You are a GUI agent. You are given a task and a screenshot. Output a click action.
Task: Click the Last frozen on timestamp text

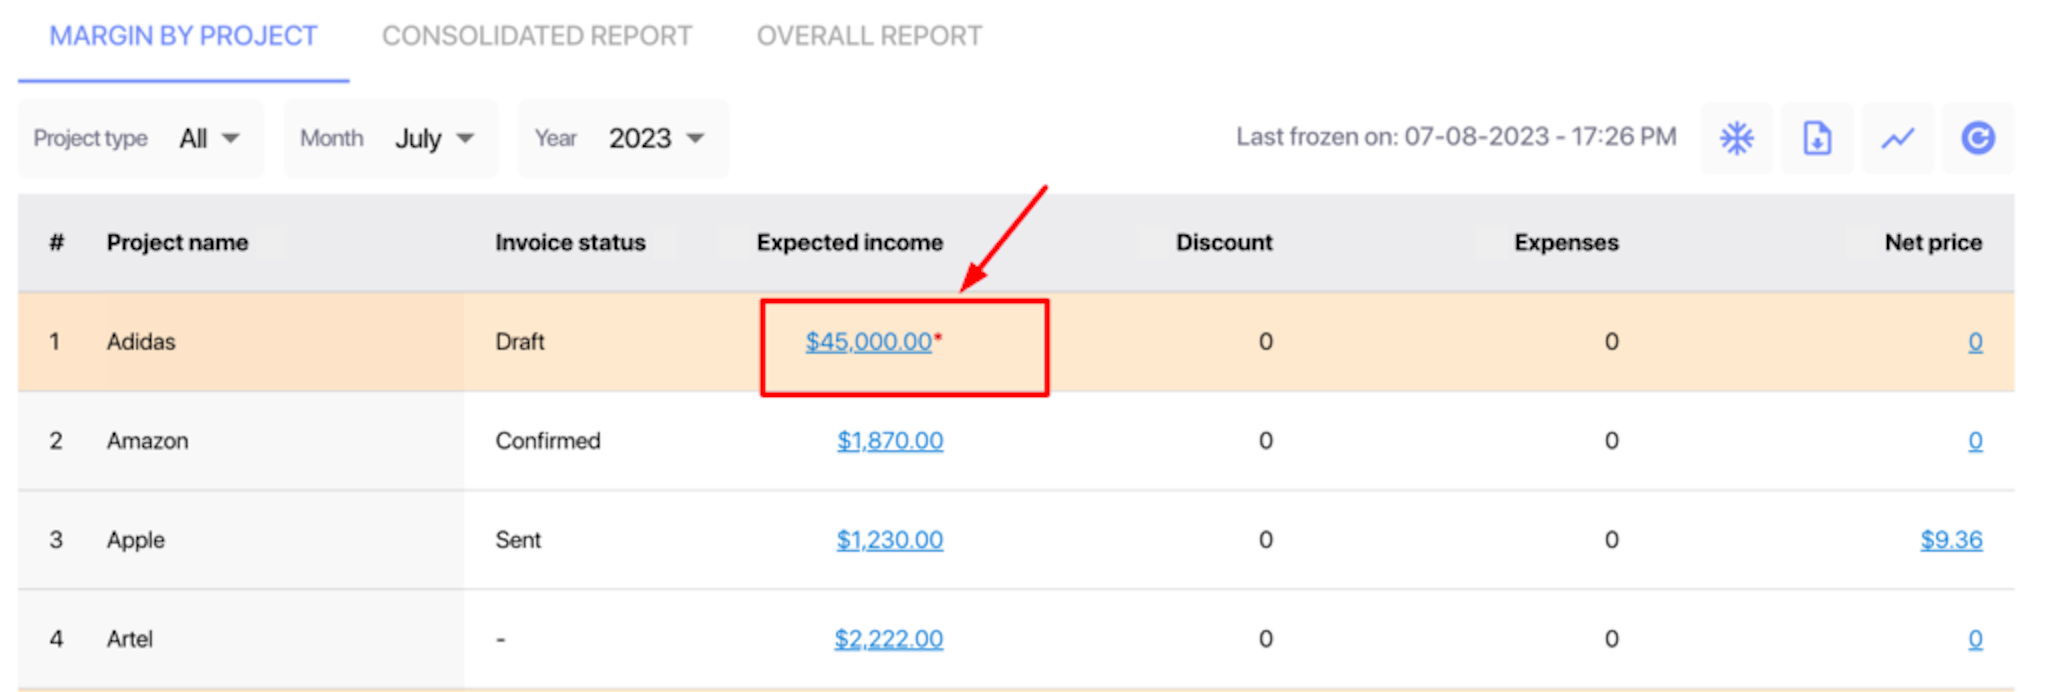tap(1456, 137)
